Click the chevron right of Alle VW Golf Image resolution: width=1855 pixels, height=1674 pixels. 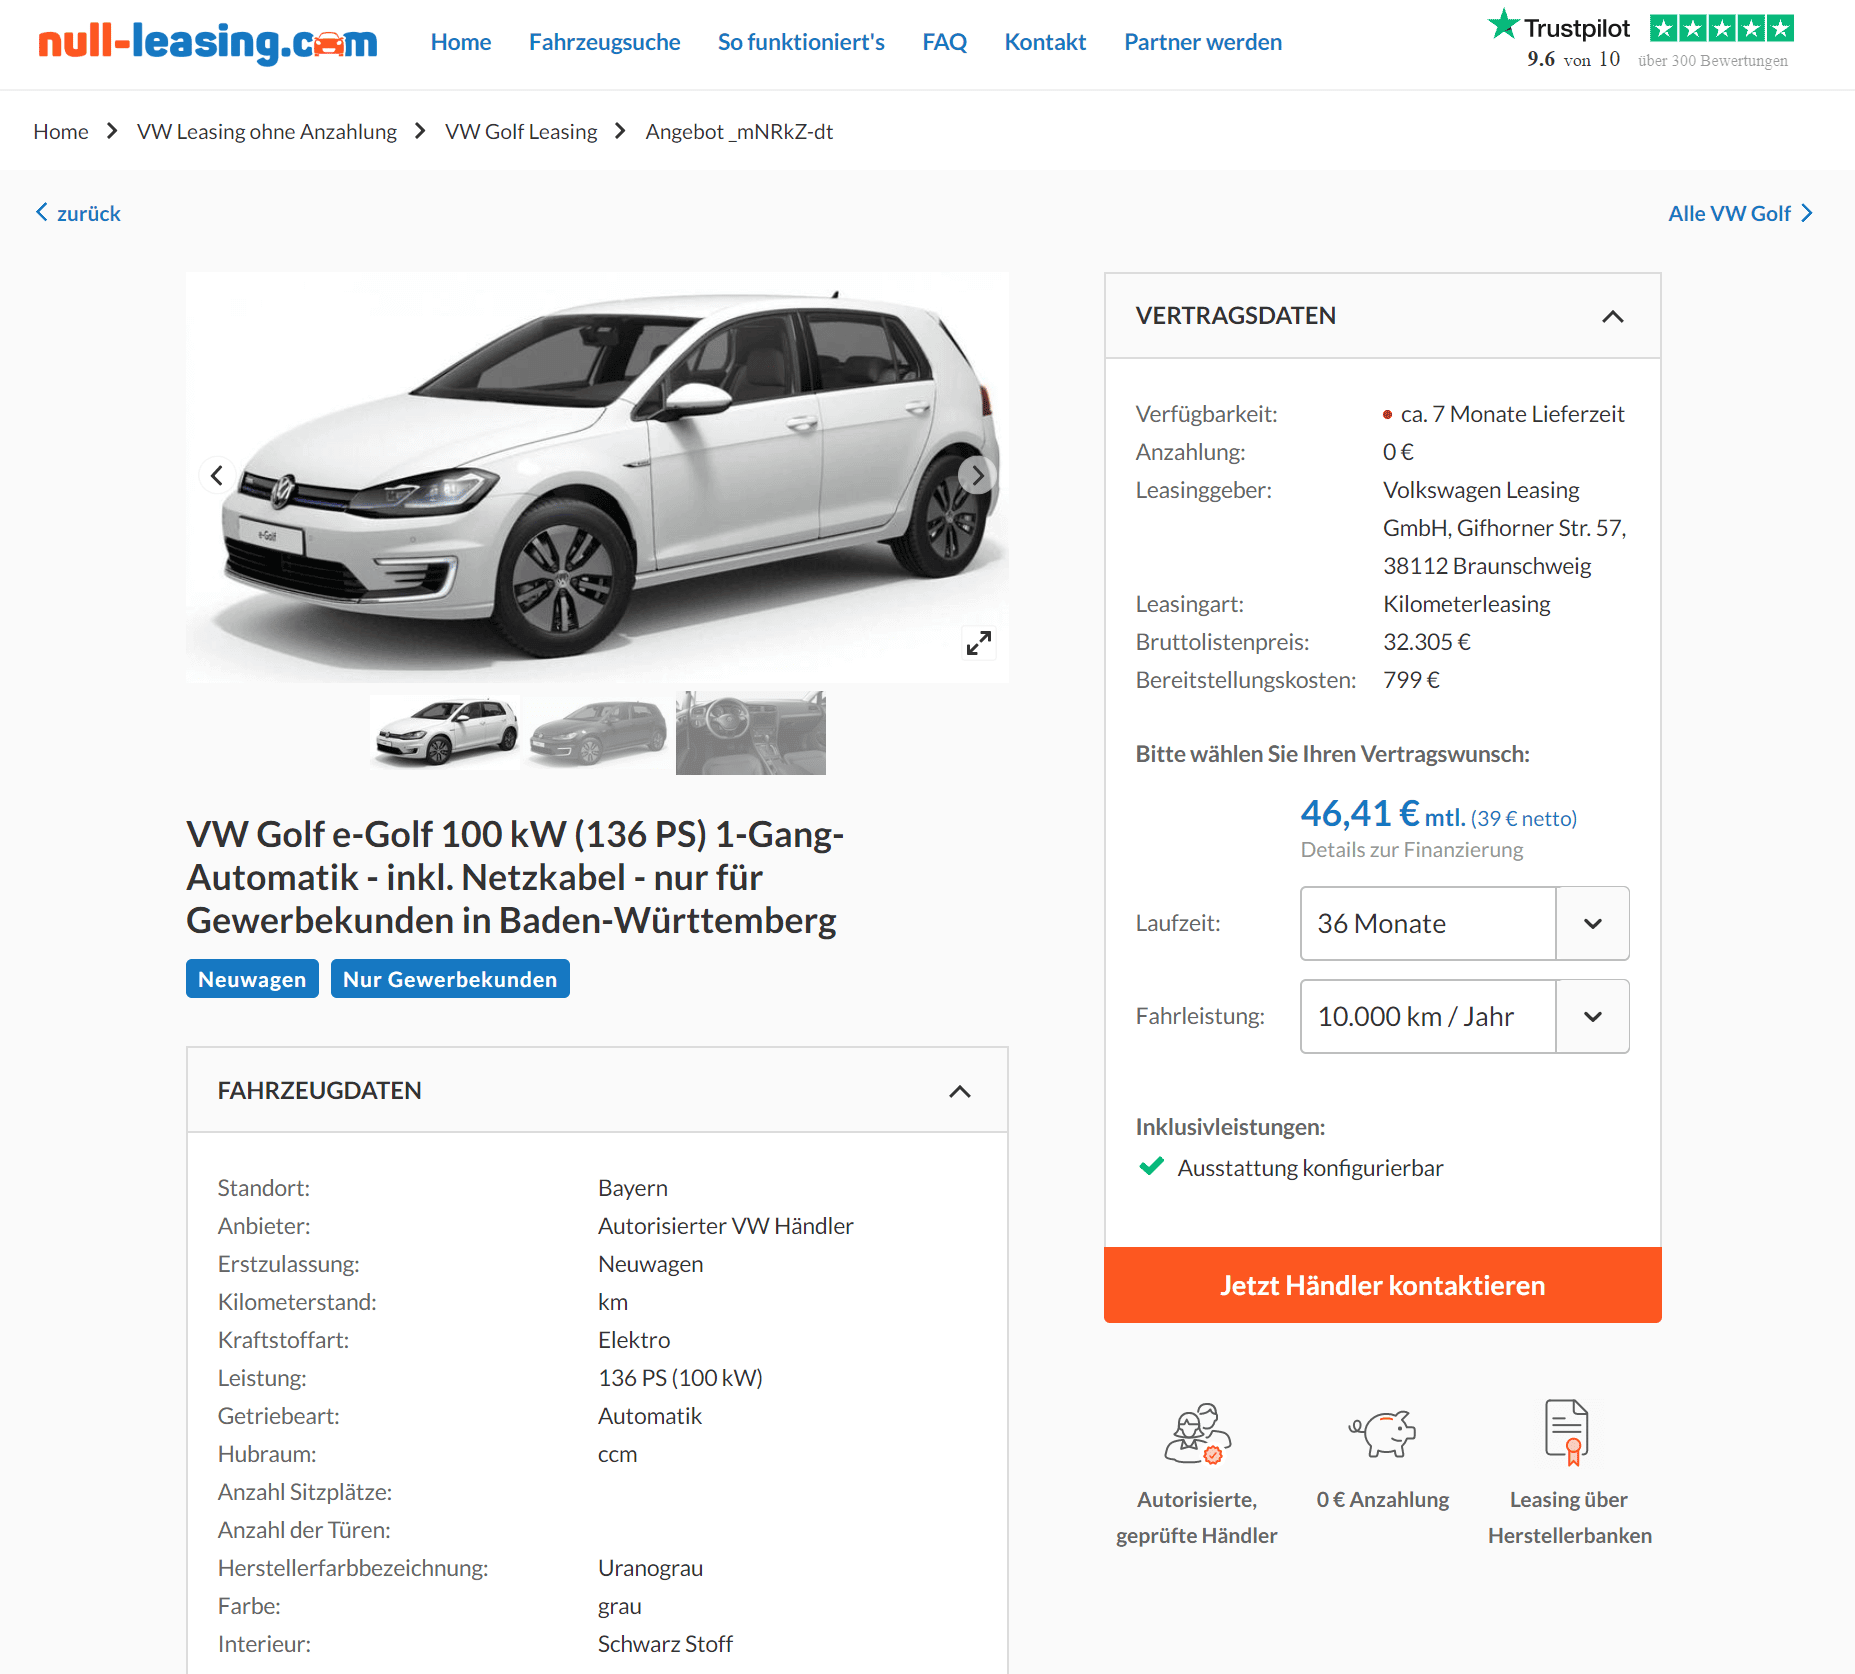(1807, 213)
